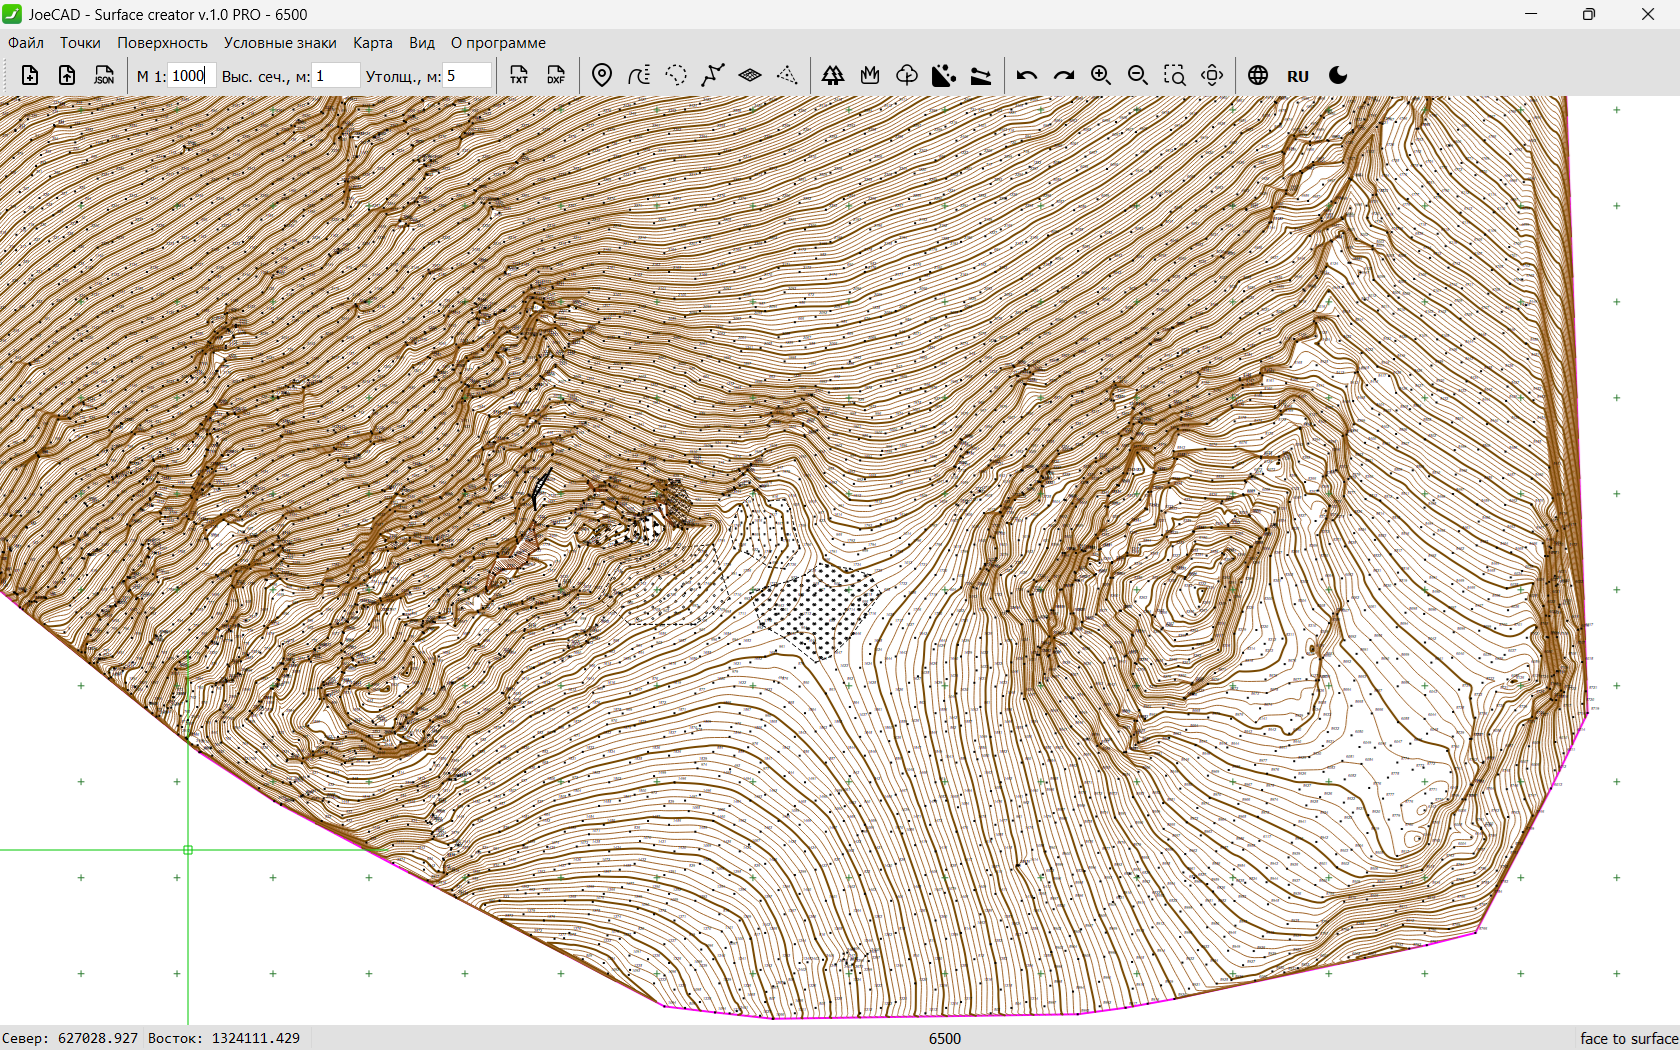This screenshot has width=1680, height=1050.
Task: Open the Карта menu
Action: click(x=372, y=43)
